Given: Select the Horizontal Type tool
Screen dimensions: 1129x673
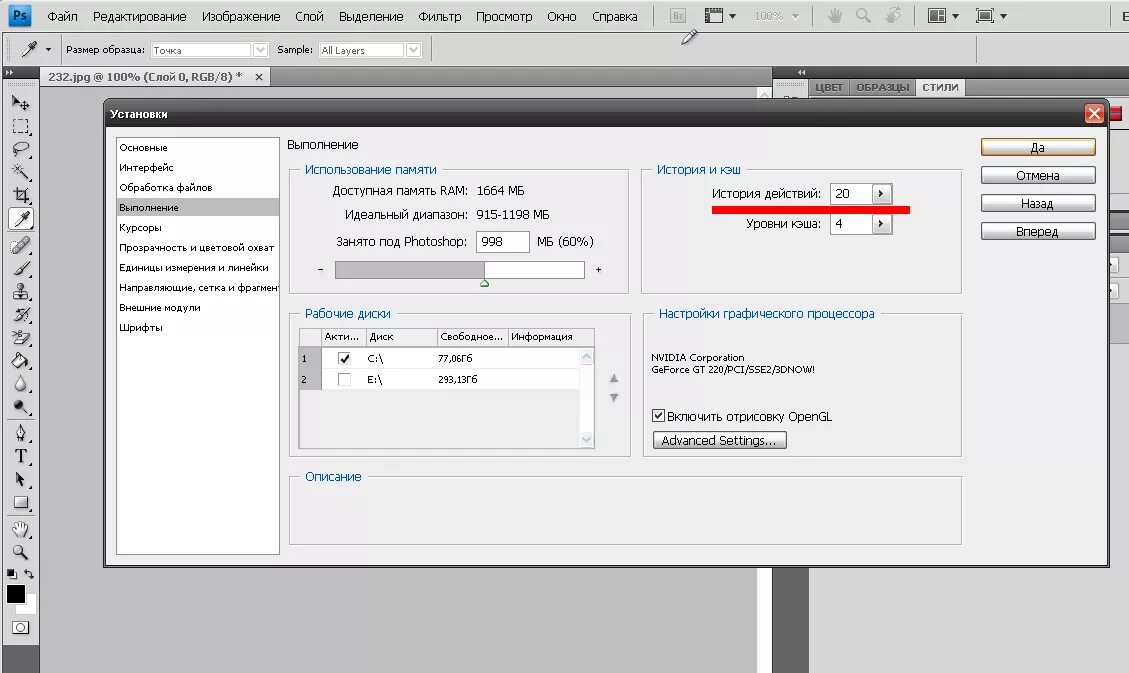Looking at the screenshot, I should (x=20, y=456).
